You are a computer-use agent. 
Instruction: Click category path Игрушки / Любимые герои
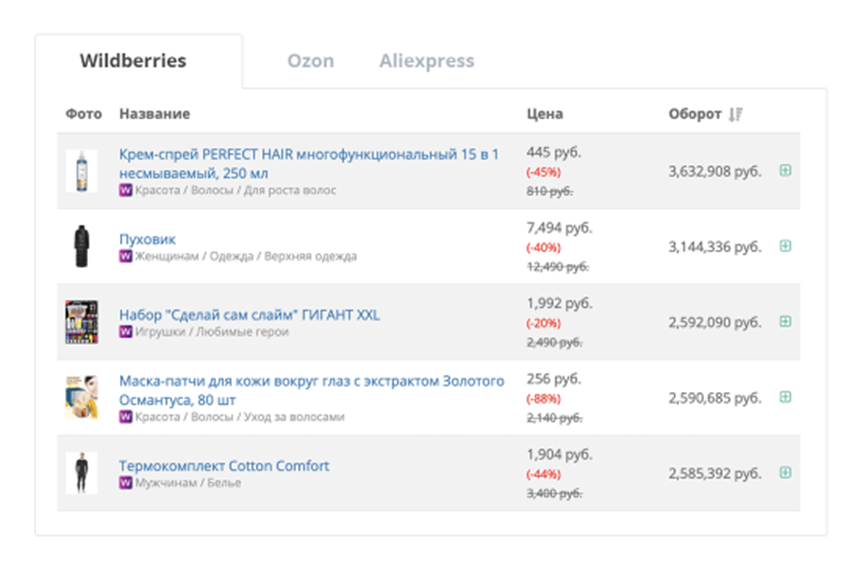coord(212,332)
